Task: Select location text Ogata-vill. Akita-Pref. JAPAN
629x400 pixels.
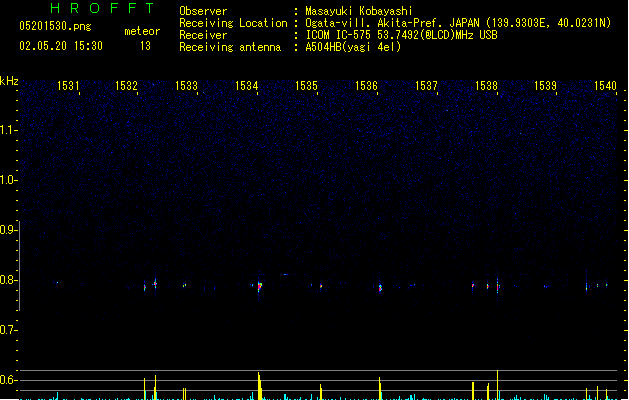Action: [x=392, y=23]
